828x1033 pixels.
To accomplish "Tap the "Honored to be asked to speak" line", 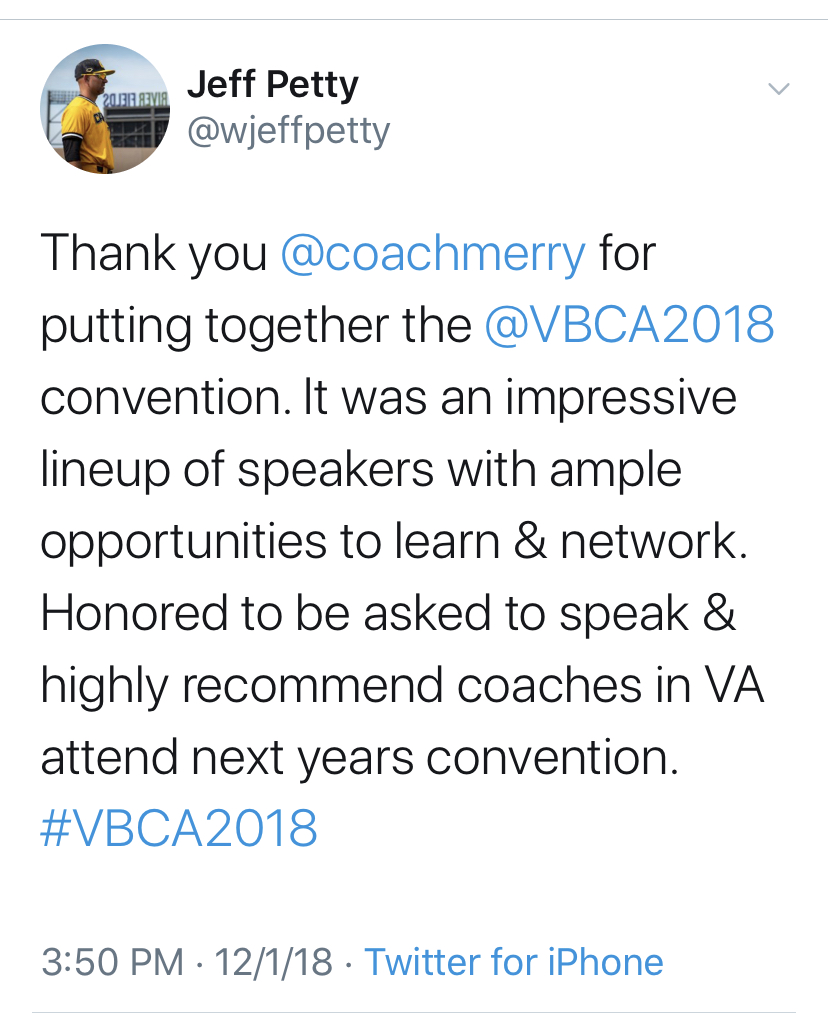I will tap(364, 613).
